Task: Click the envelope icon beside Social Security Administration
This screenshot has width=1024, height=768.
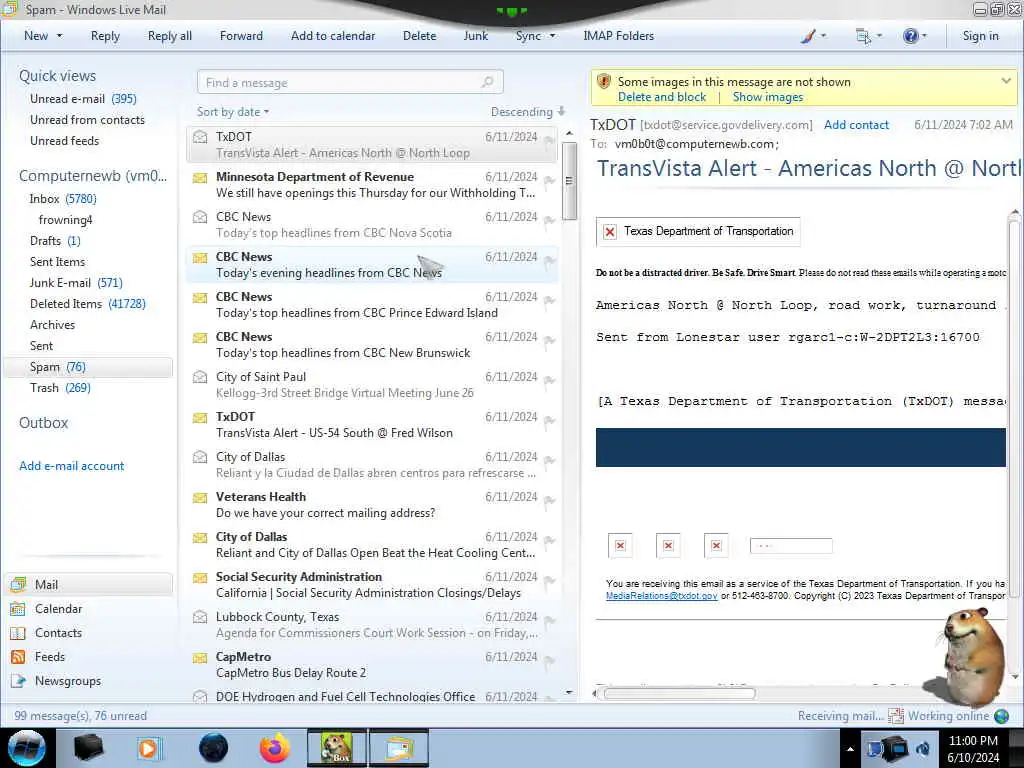Action: coord(200,577)
